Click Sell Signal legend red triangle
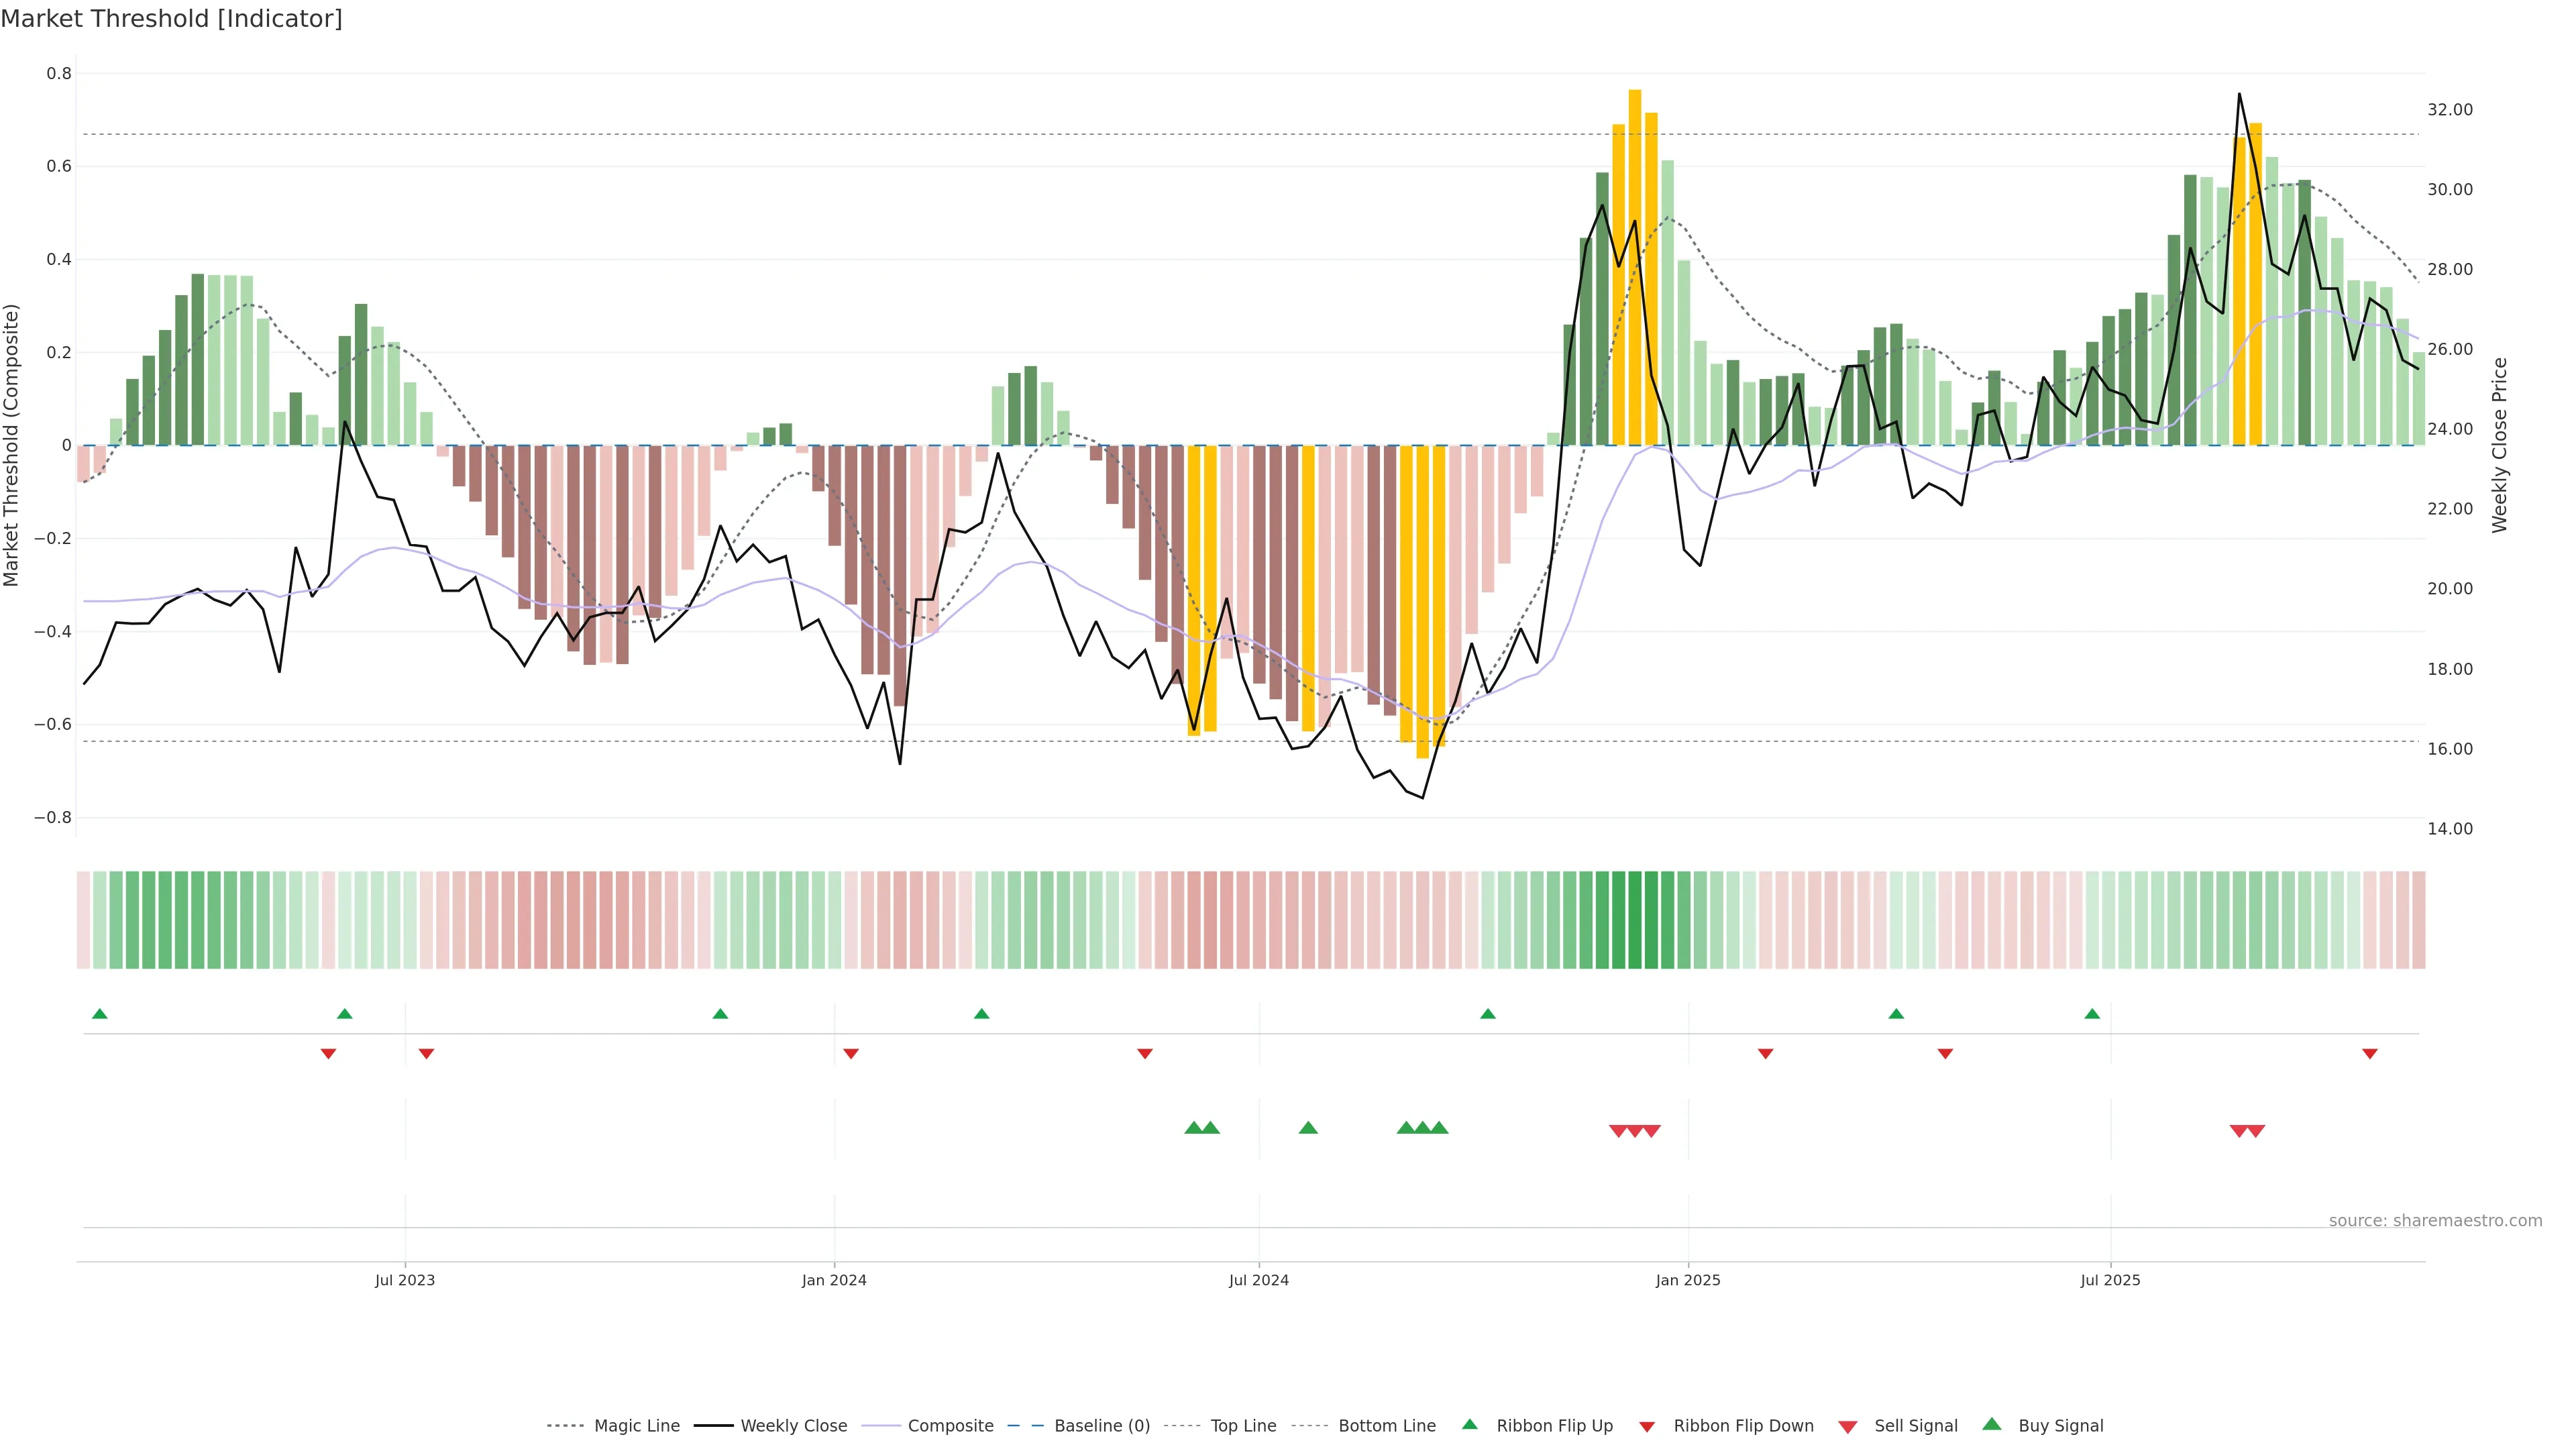The width and height of the screenshot is (2576, 1449). [x=1848, y=1427]
